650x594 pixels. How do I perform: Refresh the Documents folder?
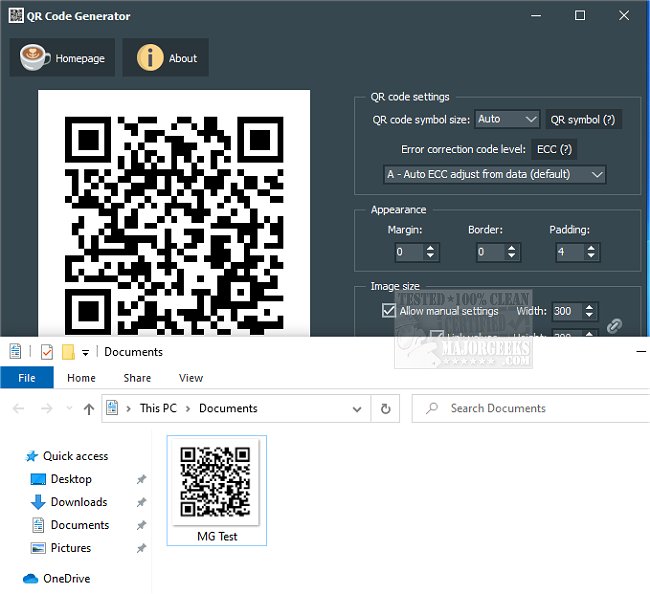coord(386,409)
